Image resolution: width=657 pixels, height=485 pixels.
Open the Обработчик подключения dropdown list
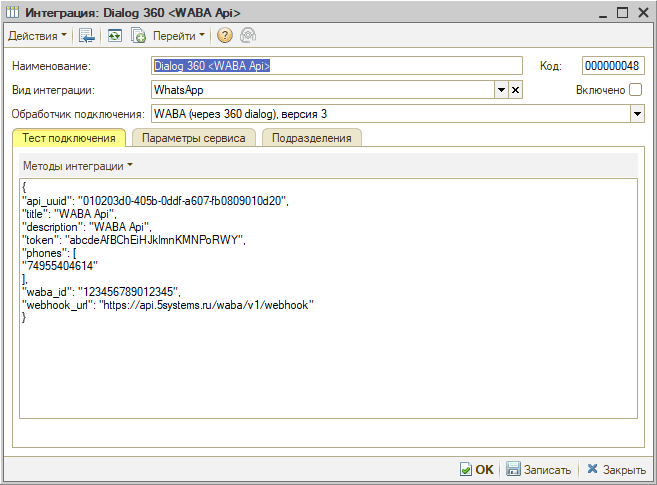click(637, 114)
